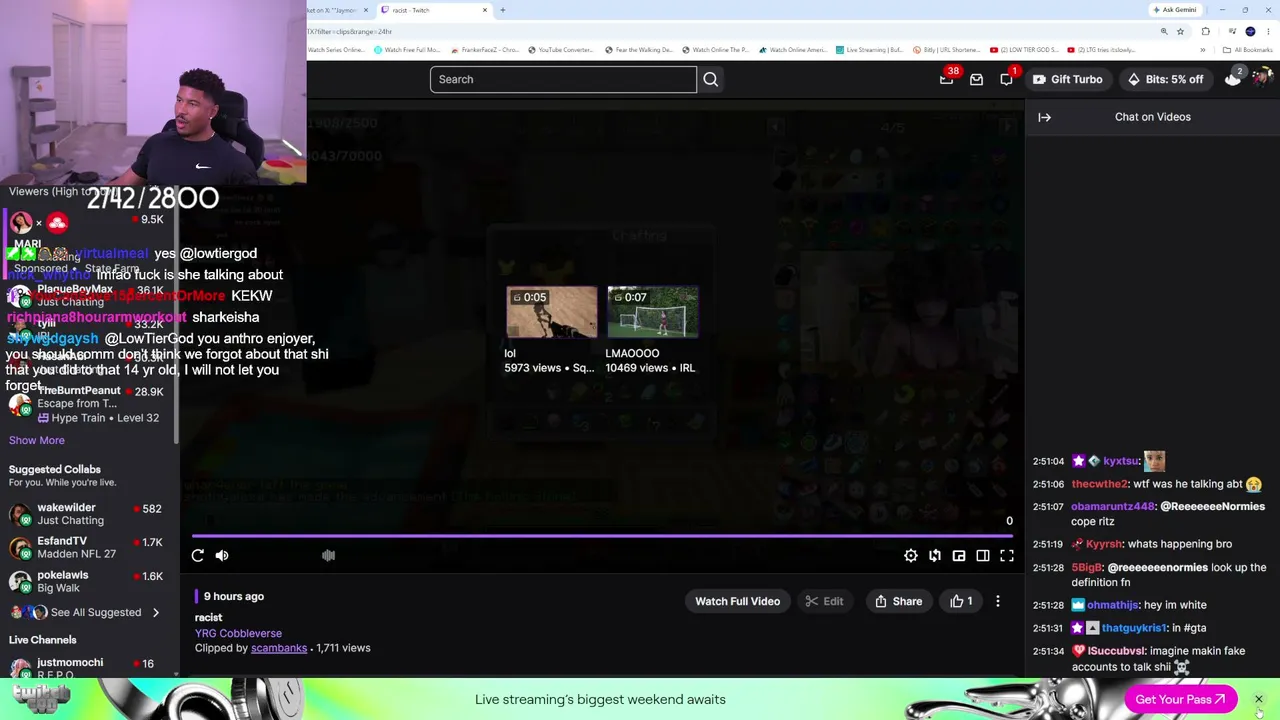Play the 'LMAOOOO' recommended clip thumbnail
This screenshot has height=720, width=1280.
click(x=652, y=312)
